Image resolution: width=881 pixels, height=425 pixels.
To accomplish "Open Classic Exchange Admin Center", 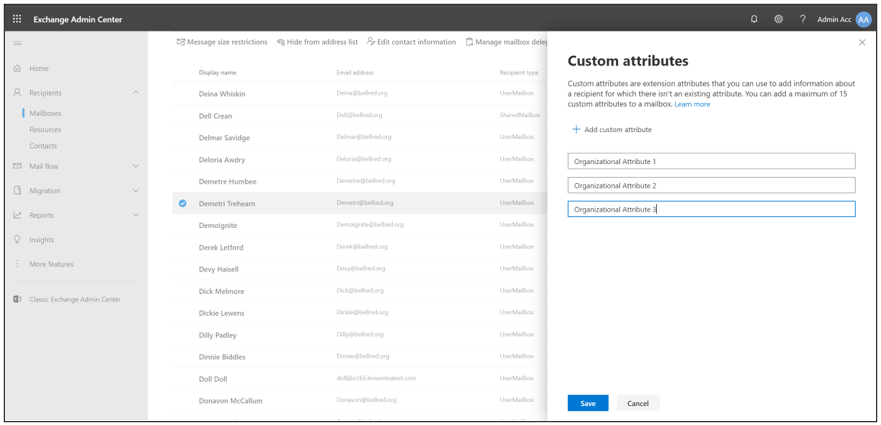I will point(74,299).
